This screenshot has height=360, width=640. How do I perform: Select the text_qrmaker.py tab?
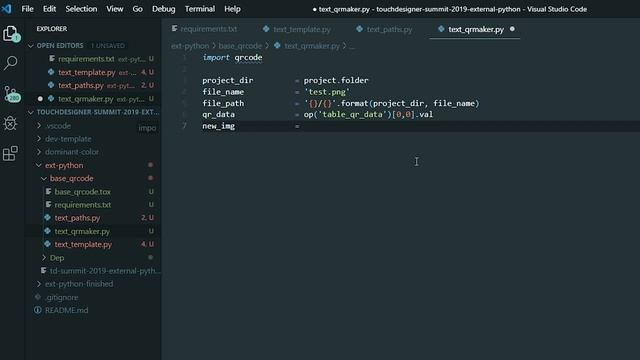(x=476, y=29)
